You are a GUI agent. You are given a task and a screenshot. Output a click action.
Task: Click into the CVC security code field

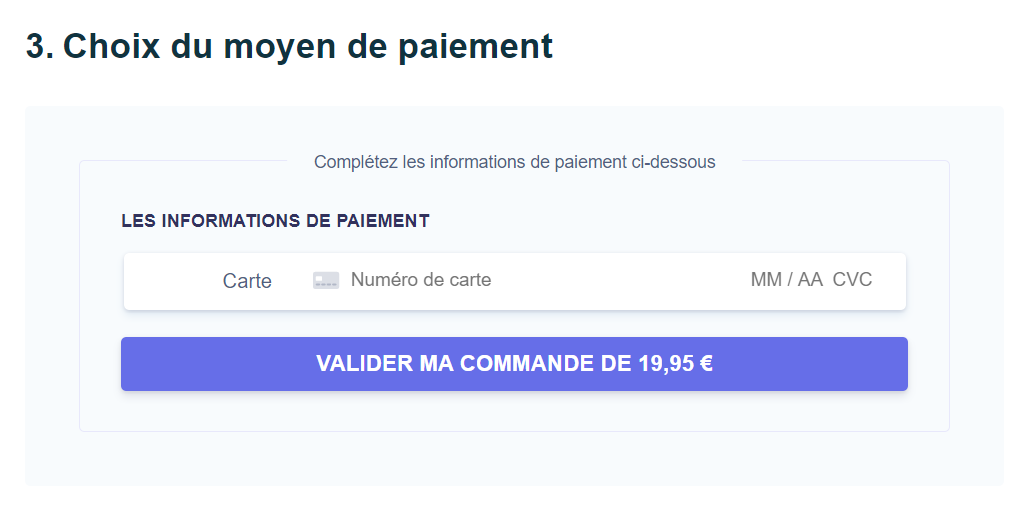click(852, 280)
